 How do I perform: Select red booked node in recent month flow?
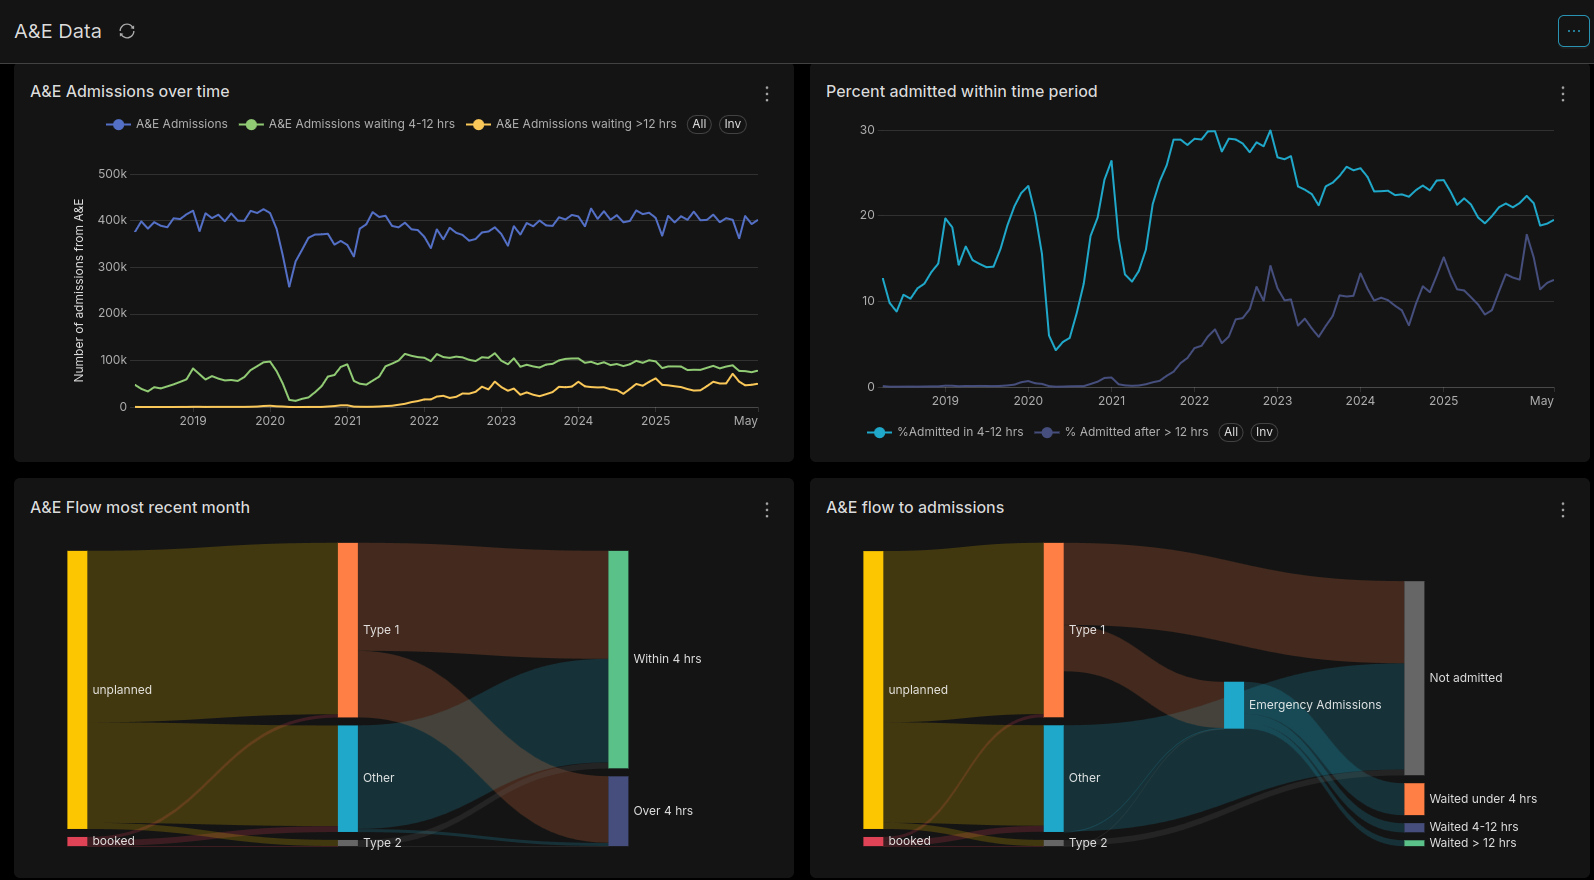[77, 841]
